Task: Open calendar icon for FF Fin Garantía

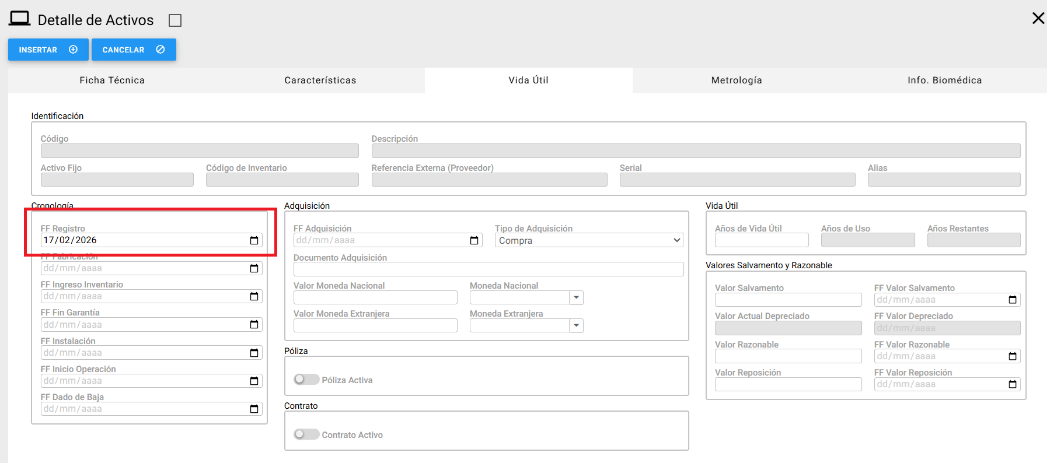Action: click(254, 325)
